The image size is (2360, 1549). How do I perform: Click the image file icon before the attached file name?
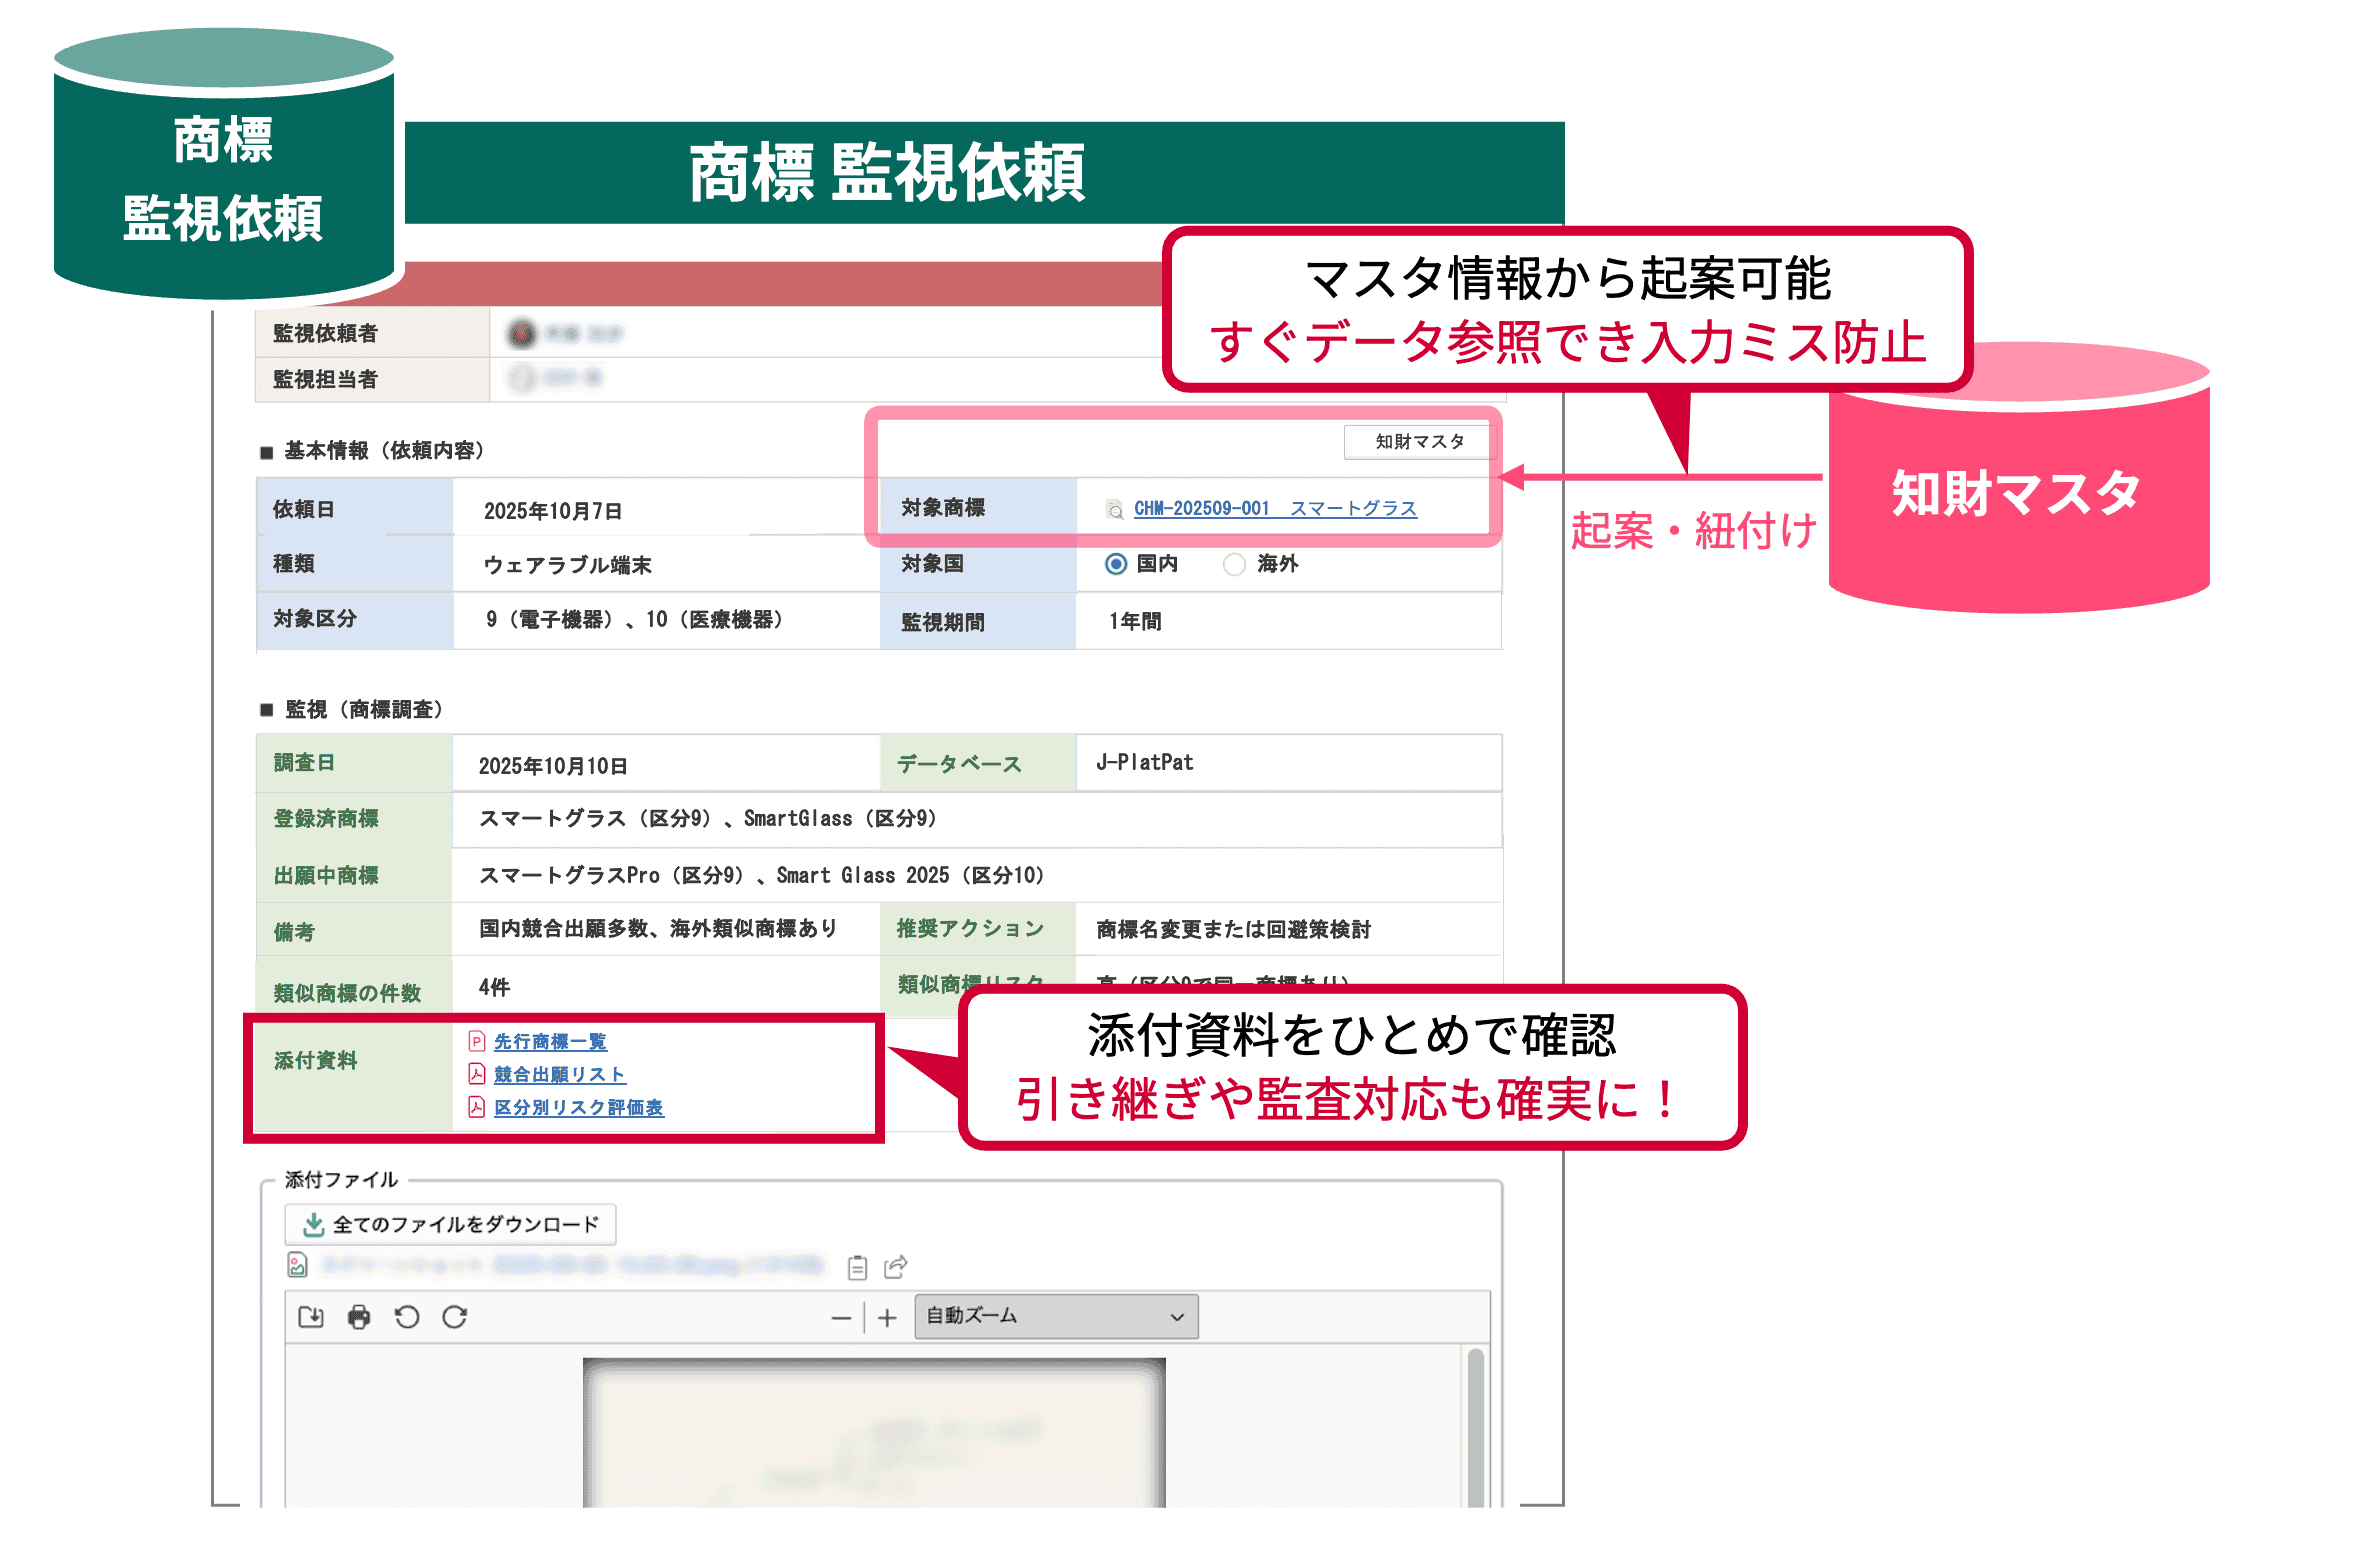click(297, 1265)
